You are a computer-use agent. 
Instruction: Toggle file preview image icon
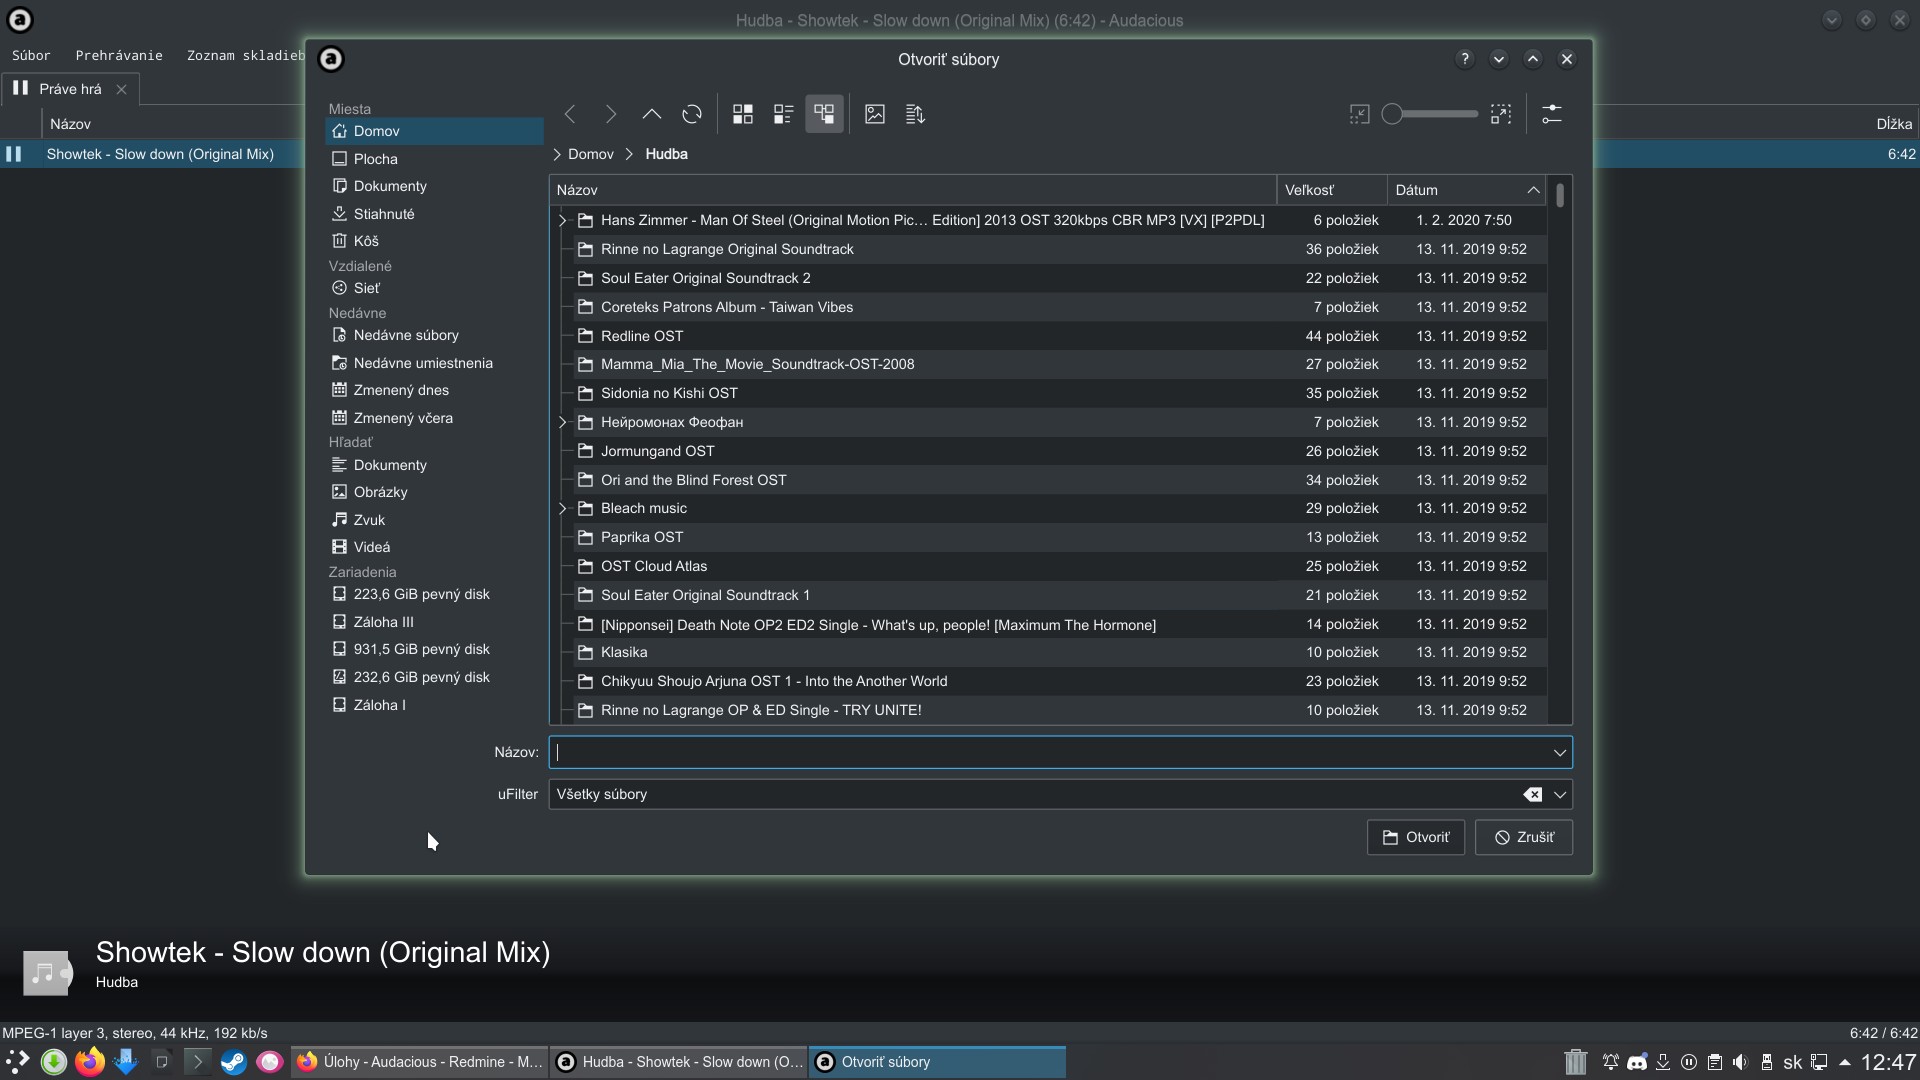click(x=875, y=114)
